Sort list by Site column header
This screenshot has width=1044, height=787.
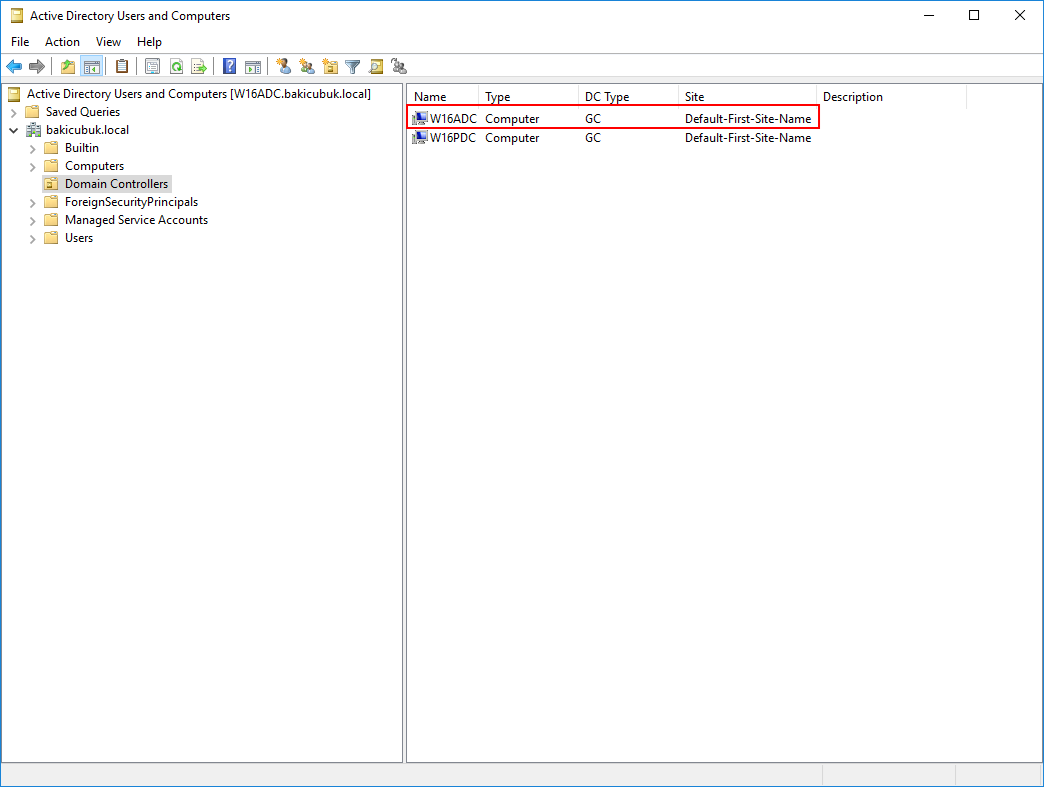click(747, 97)
